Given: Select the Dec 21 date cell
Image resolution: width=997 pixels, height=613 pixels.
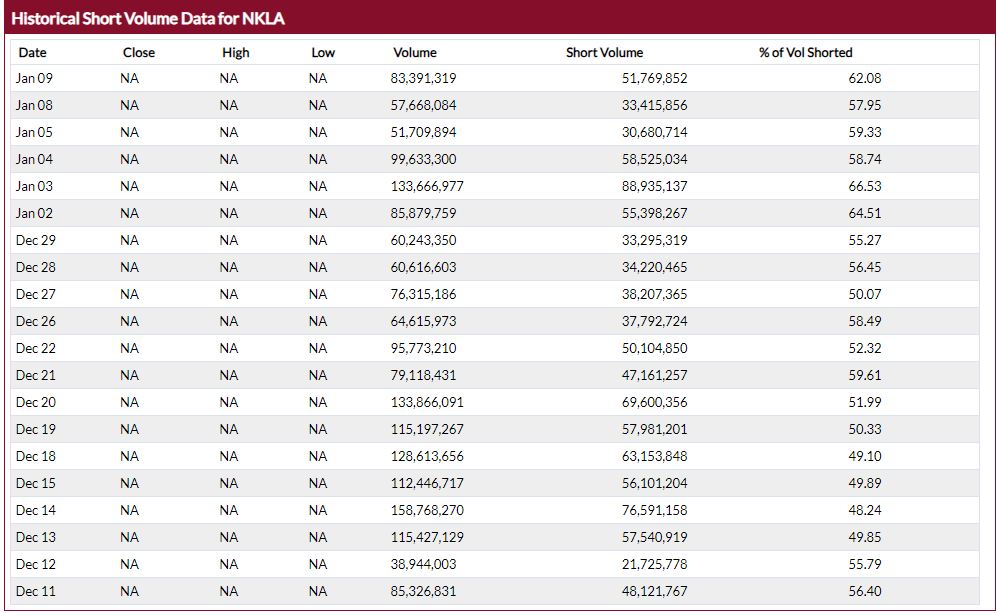Looking at the screenshot, I should 36,375.
